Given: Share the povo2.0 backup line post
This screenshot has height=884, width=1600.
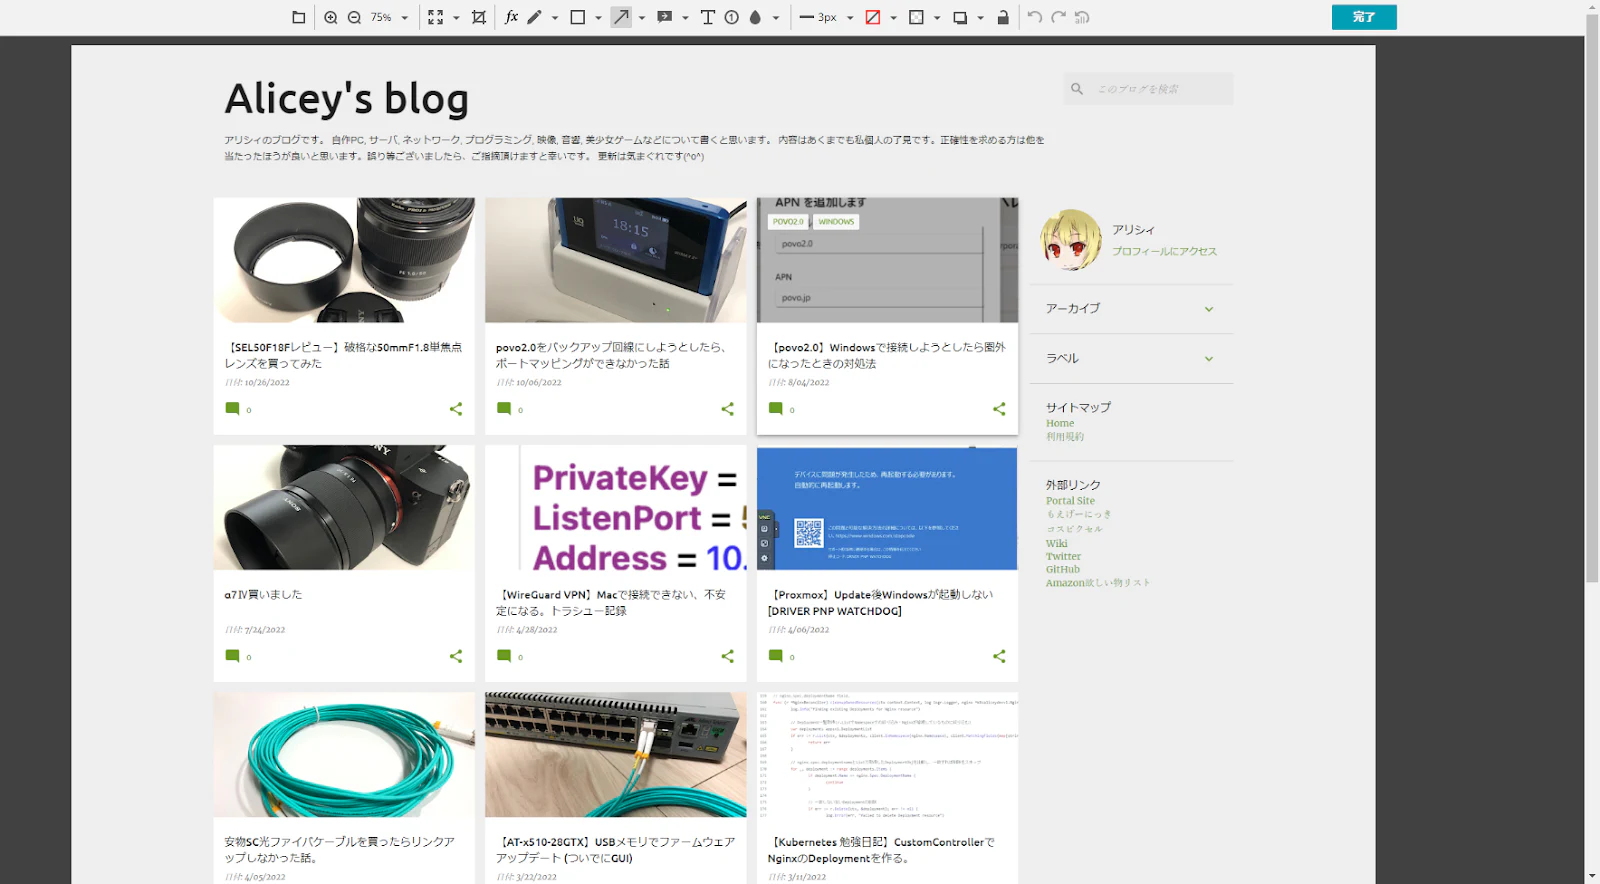Looking at the screenshot, I should click(727, 409).
